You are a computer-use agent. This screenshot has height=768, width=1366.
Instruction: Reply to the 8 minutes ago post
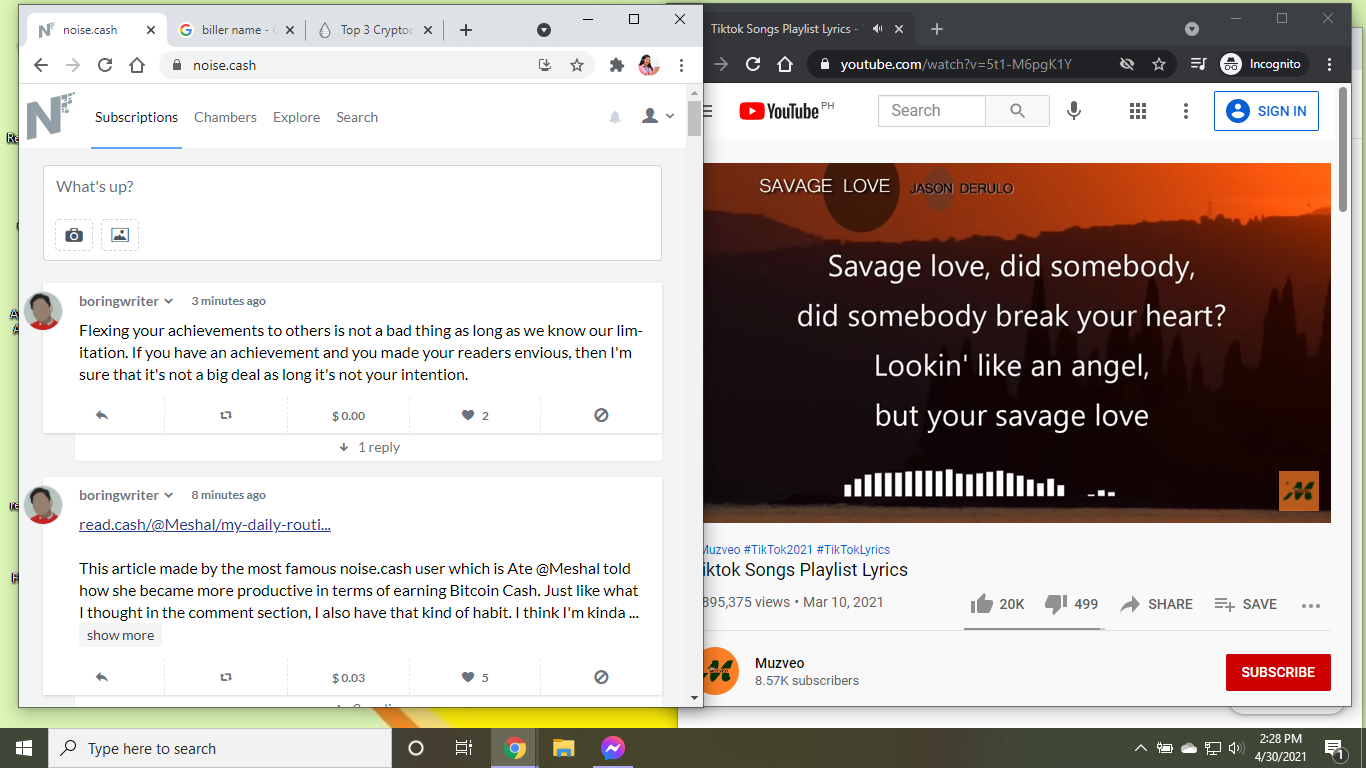(102, 677)
